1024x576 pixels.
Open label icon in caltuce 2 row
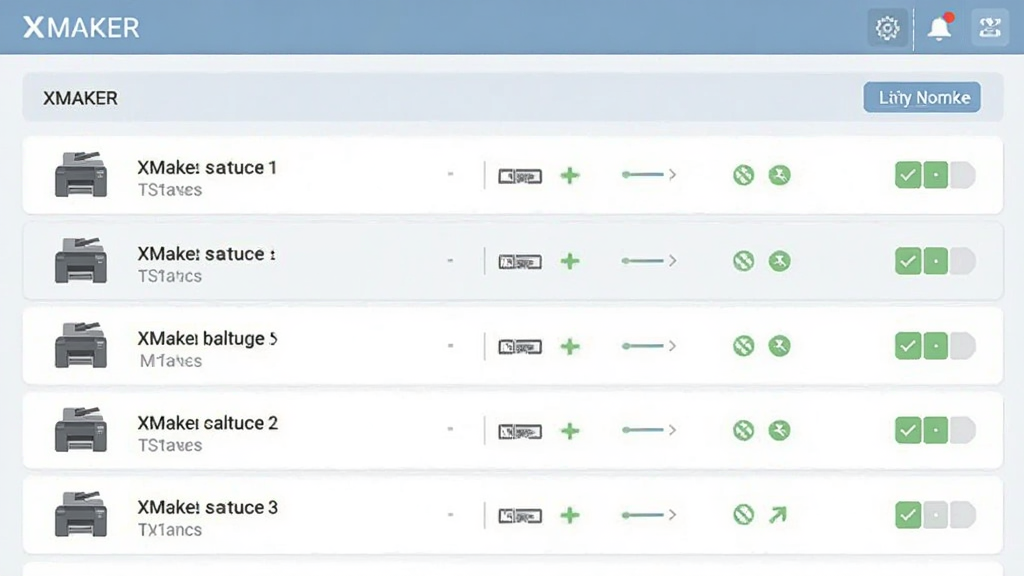click(520, 431)
